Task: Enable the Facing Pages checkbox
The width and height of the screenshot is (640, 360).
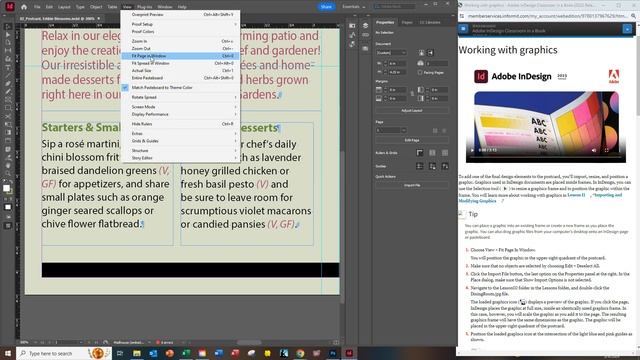Action: [x=420, y=72]
